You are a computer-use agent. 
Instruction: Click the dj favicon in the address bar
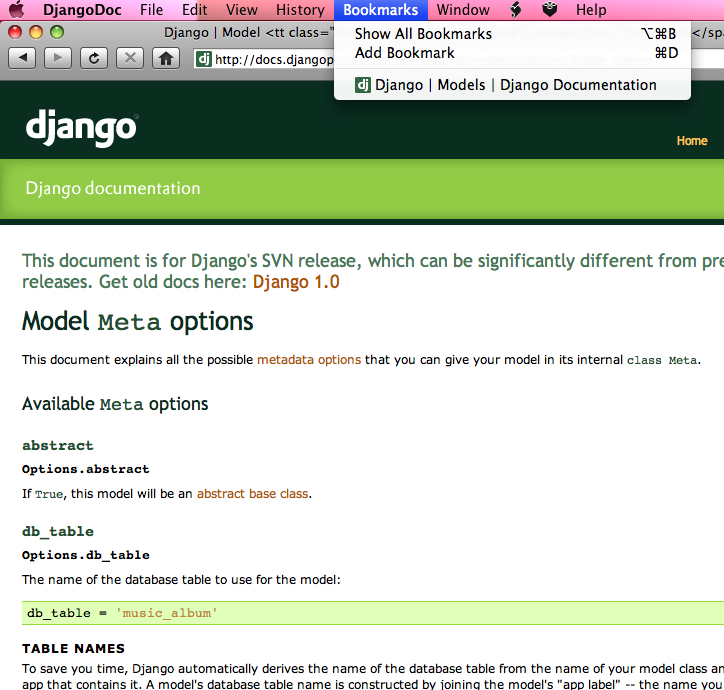(x=204, y=59)
